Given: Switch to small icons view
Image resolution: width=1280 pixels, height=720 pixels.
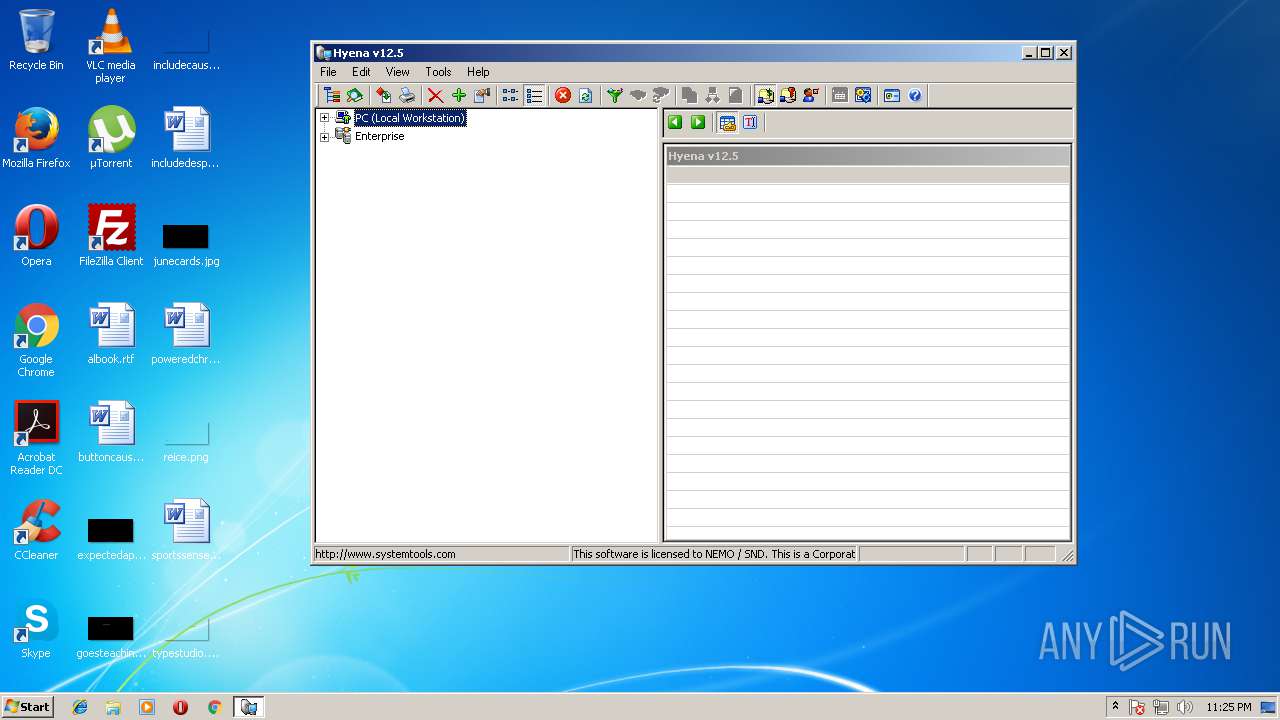Looking at the screenshot, I should pyautogui.click(x=510, y=95).
